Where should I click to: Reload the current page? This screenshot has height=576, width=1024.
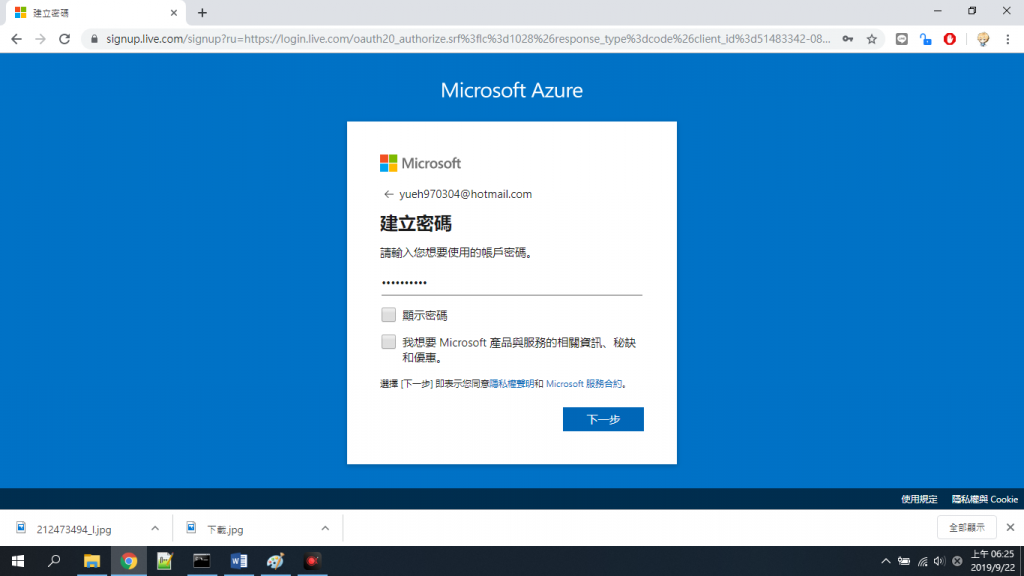[64, 39]
